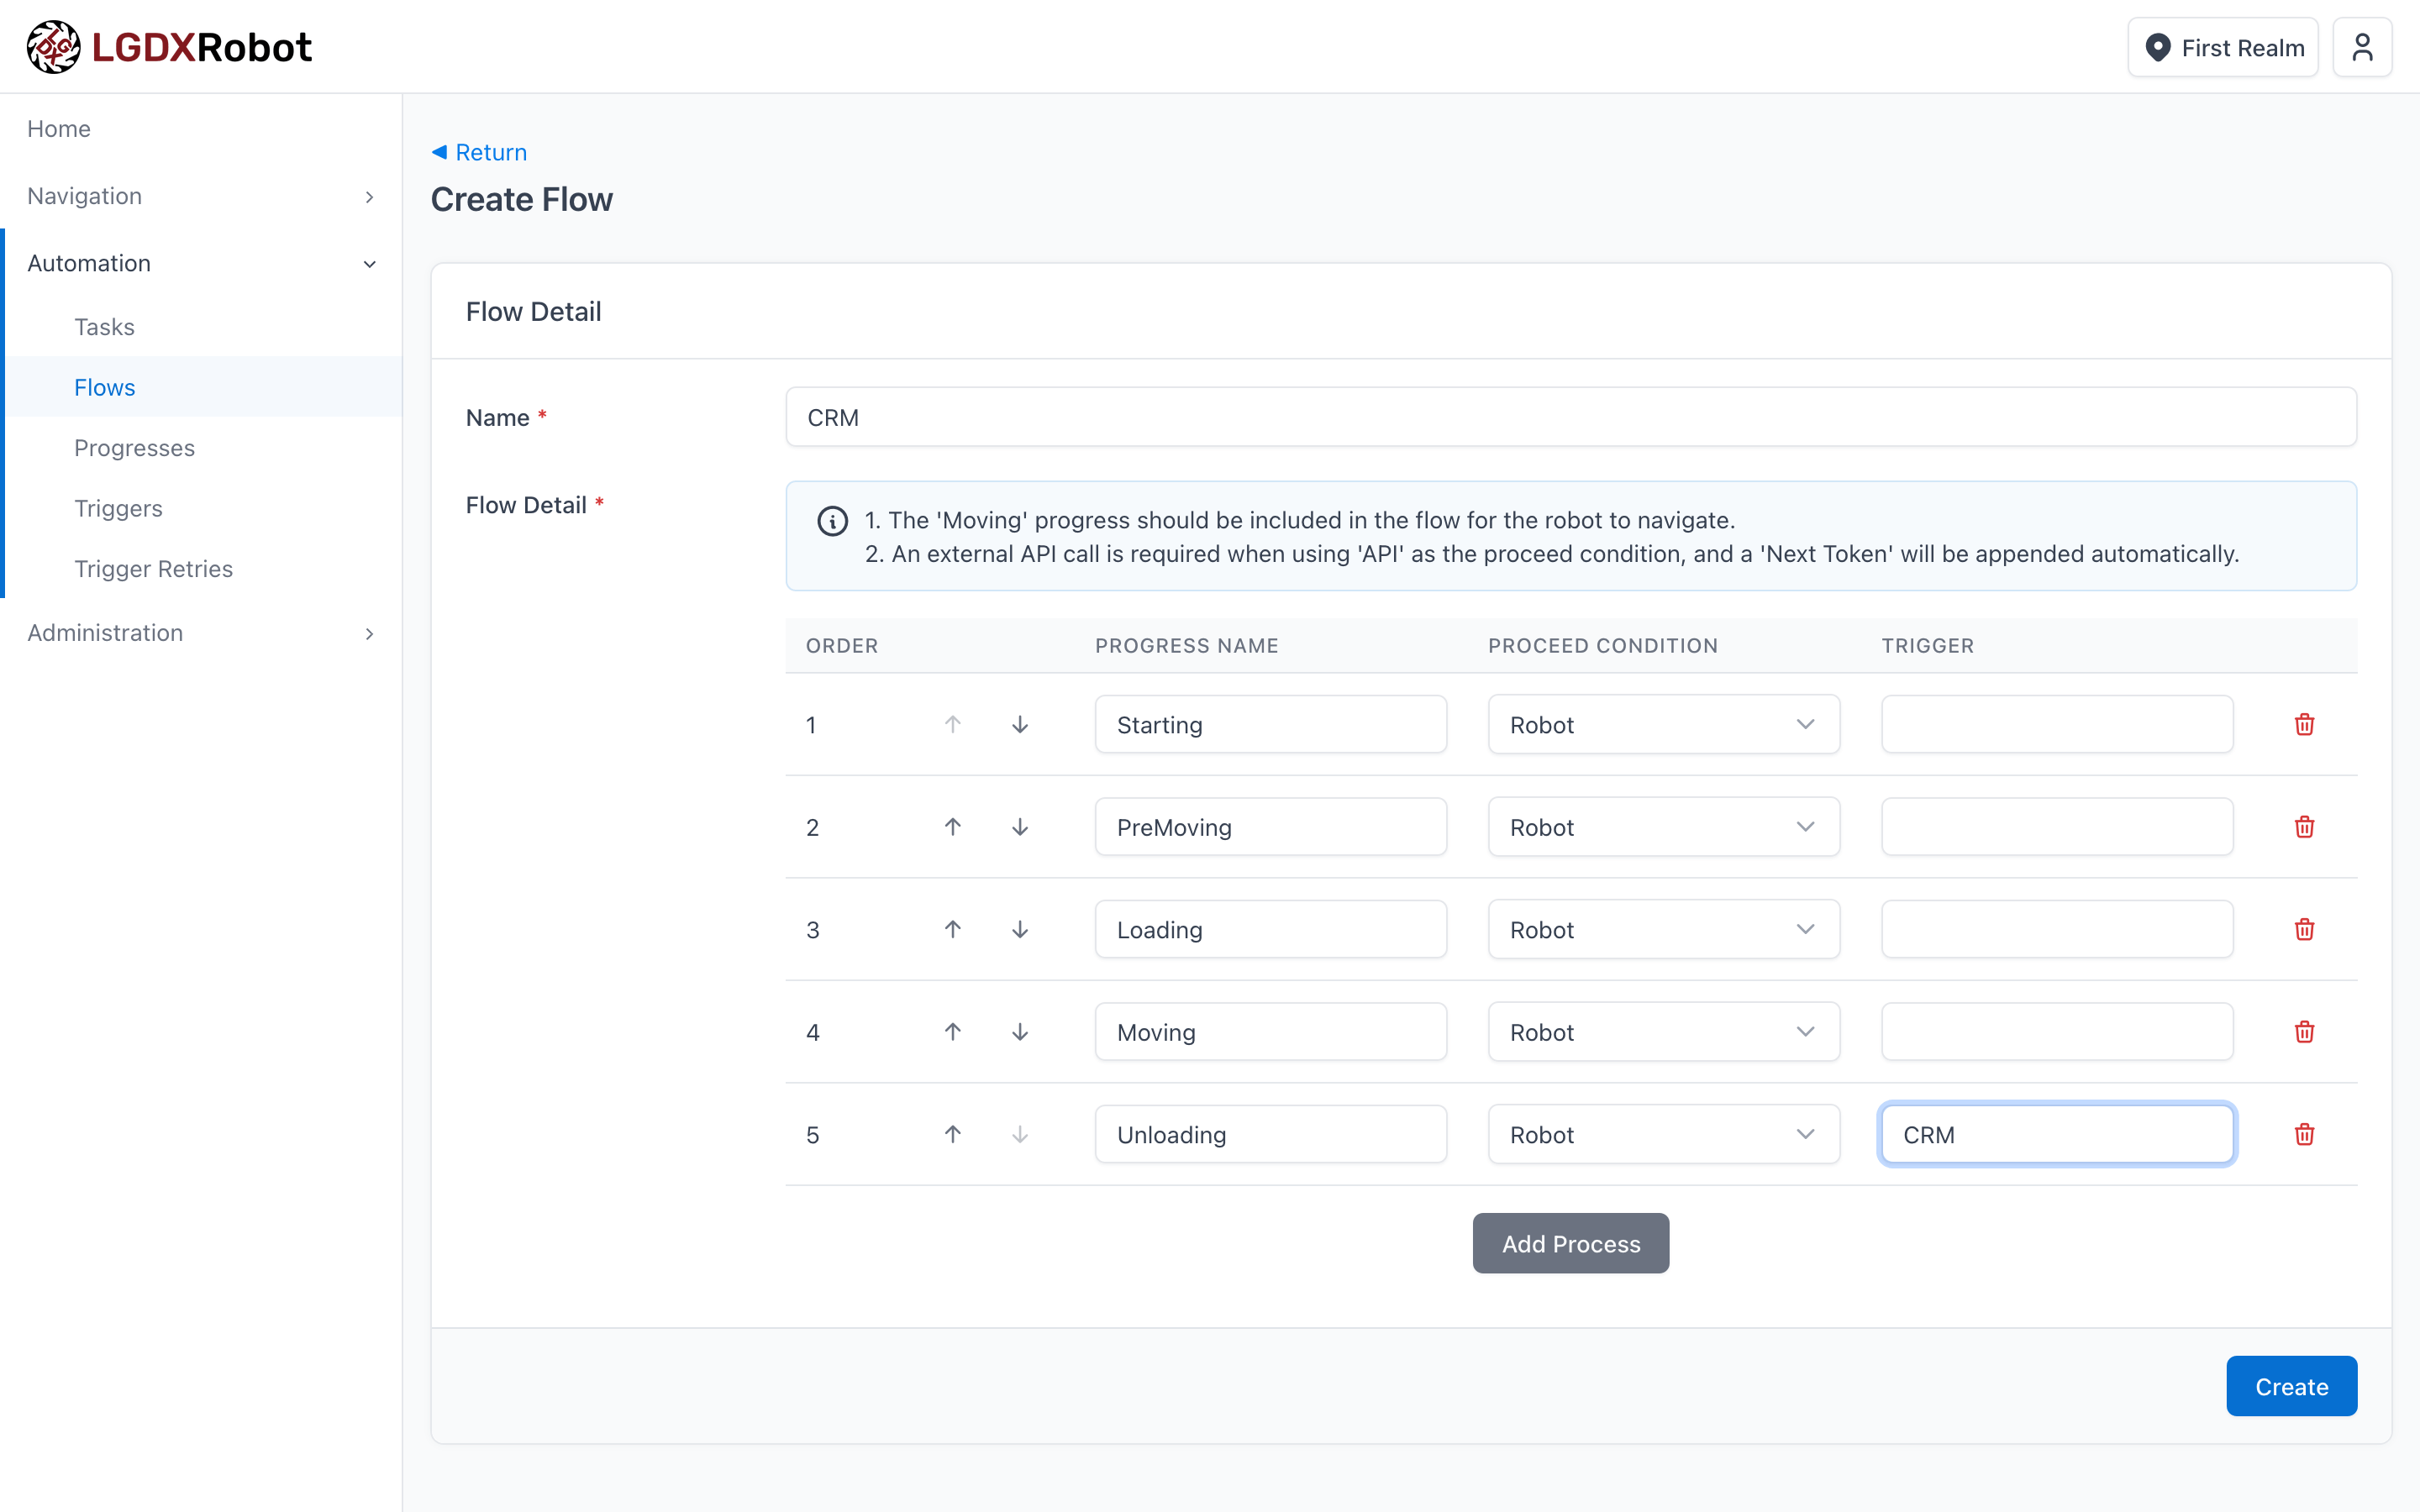Move Starting row down
This screenshot has width=2420, height=1512.
click(x=1019, y=724)
